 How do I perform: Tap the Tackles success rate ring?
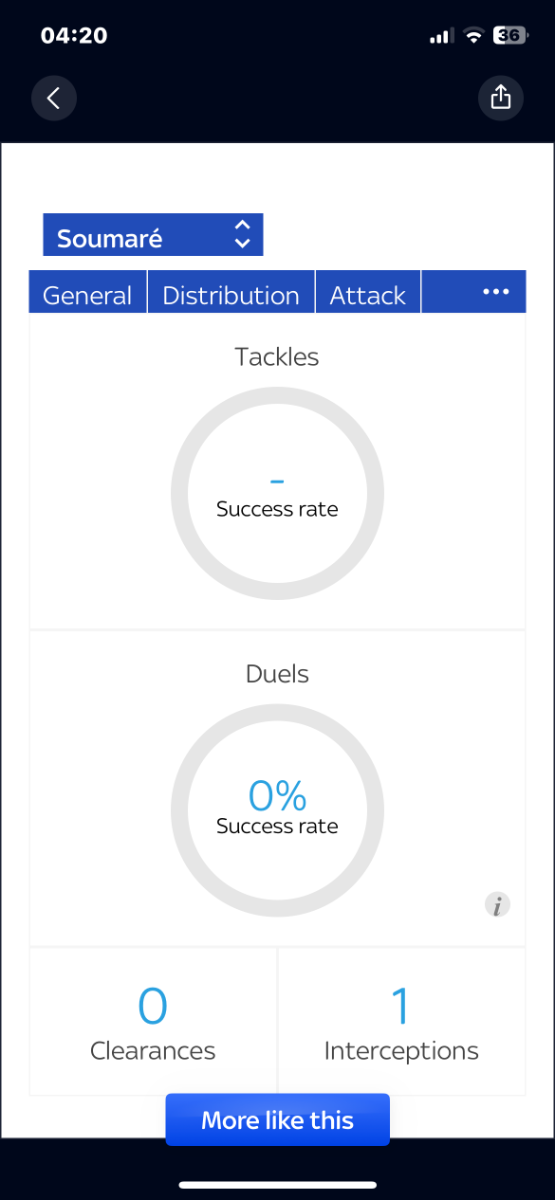(x=277, y=492)
